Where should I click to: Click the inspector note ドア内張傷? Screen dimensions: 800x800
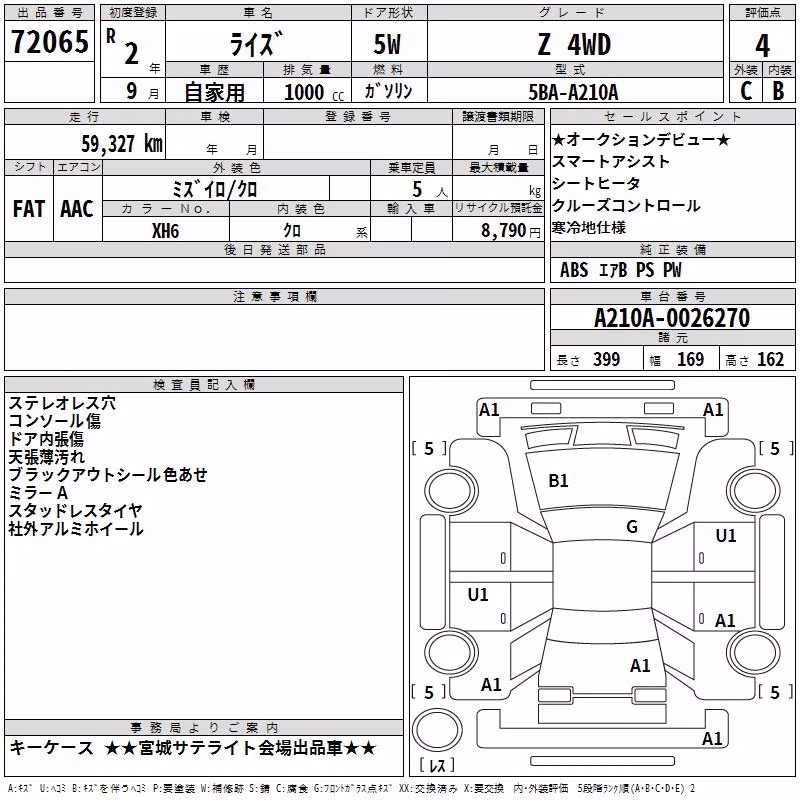(x=46, y=439)
